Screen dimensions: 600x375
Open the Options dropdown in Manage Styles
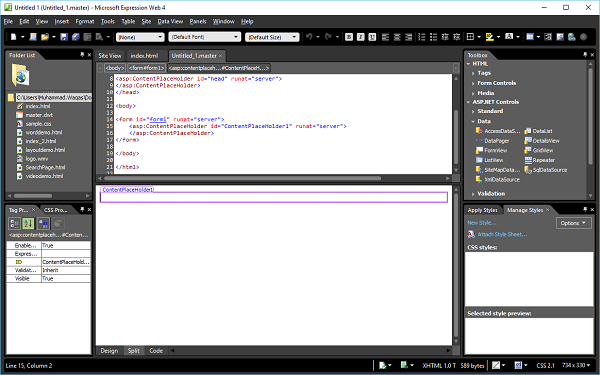coord(574,223)
